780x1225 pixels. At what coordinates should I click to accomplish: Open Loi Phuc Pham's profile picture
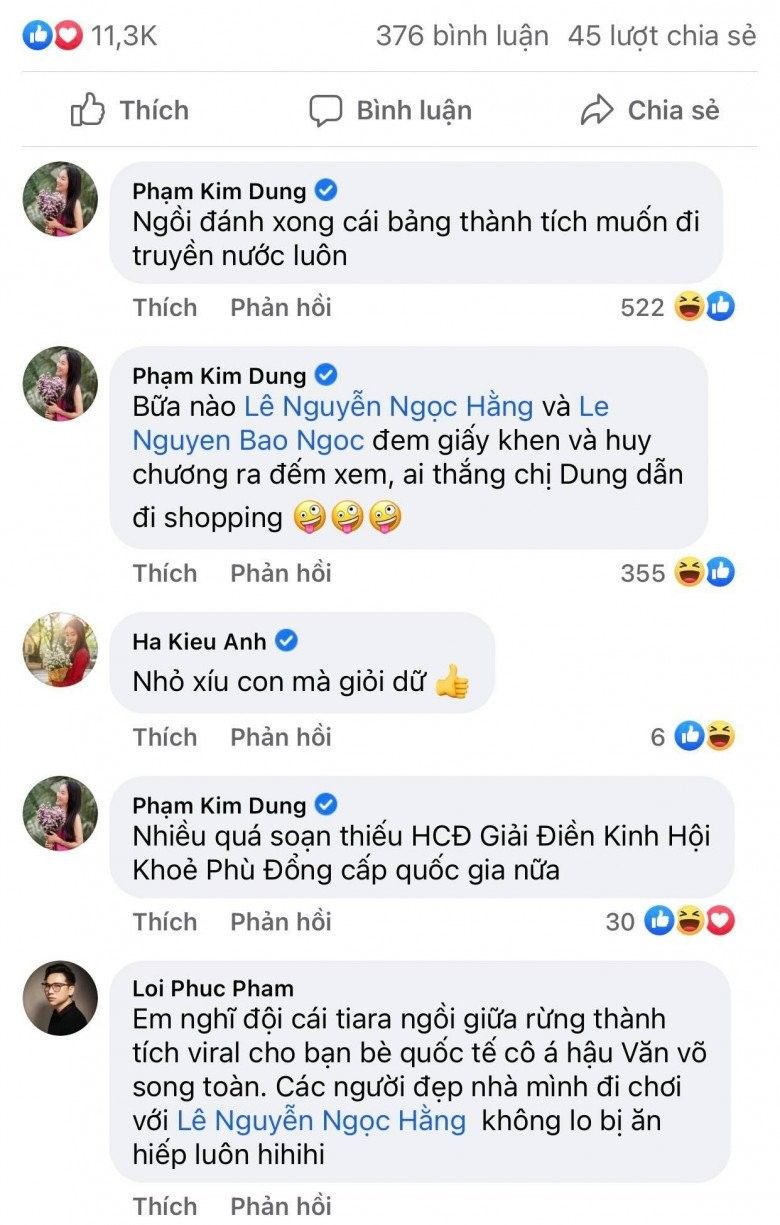pos(60,998)
